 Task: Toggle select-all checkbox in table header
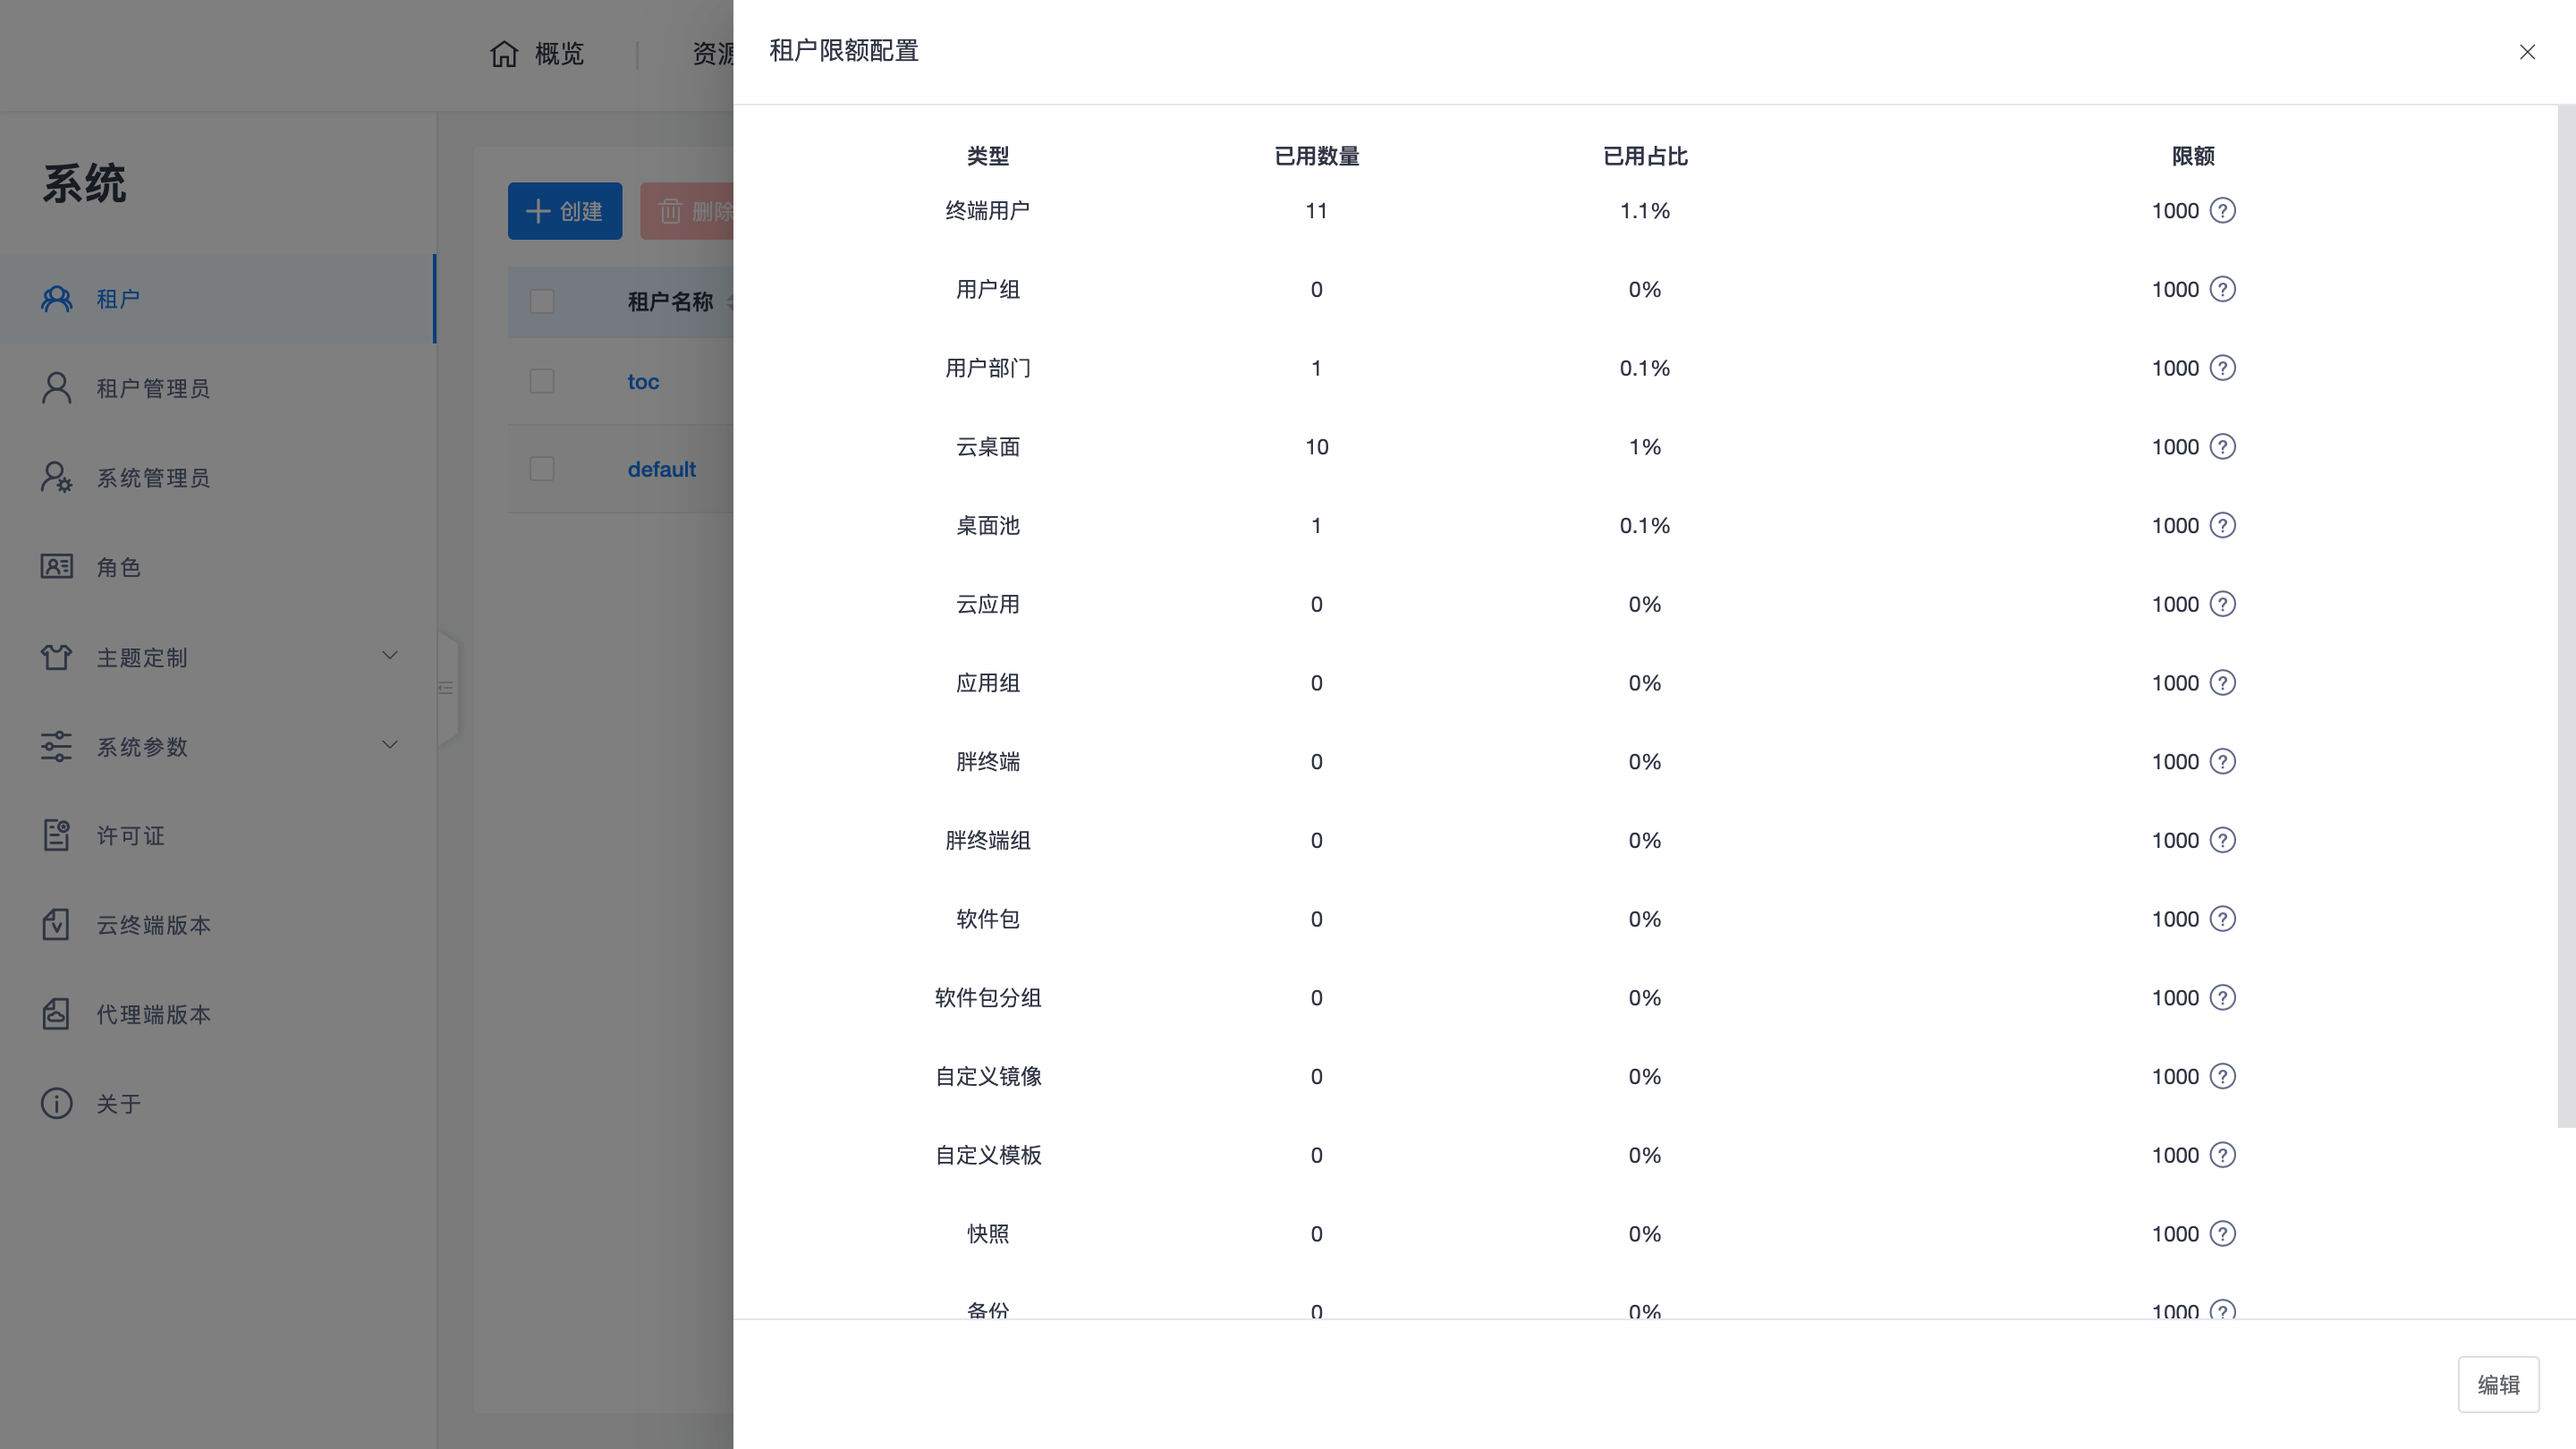(x=542, y=301)
